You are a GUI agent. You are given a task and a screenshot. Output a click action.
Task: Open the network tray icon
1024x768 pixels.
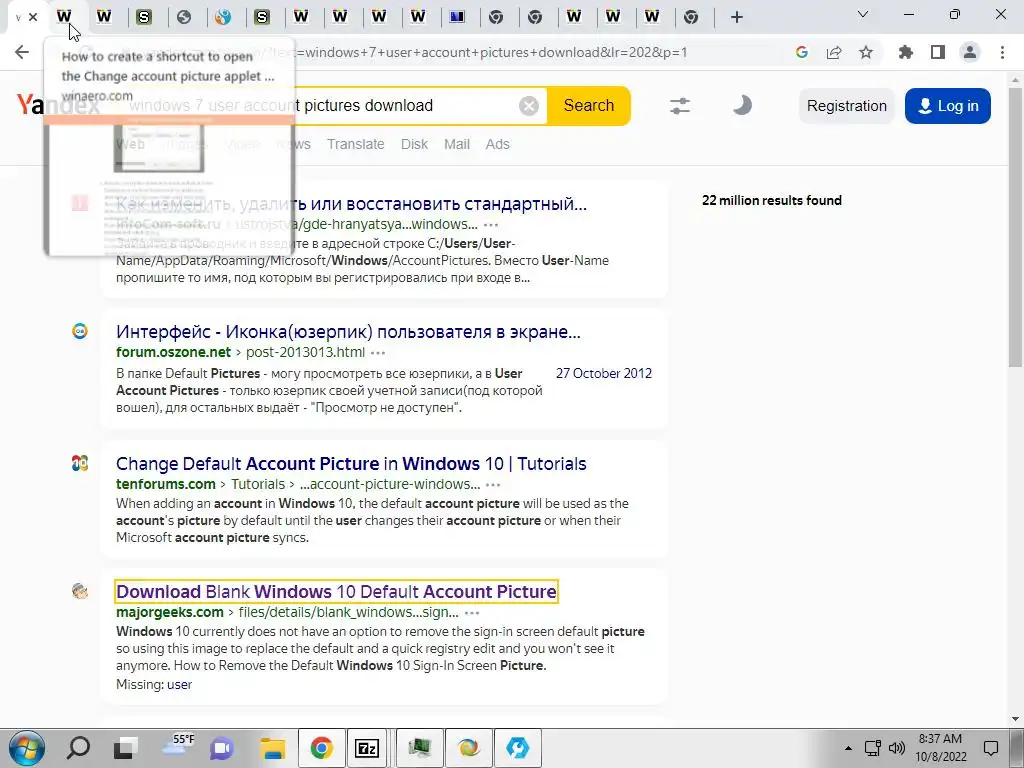click(872, 748)
